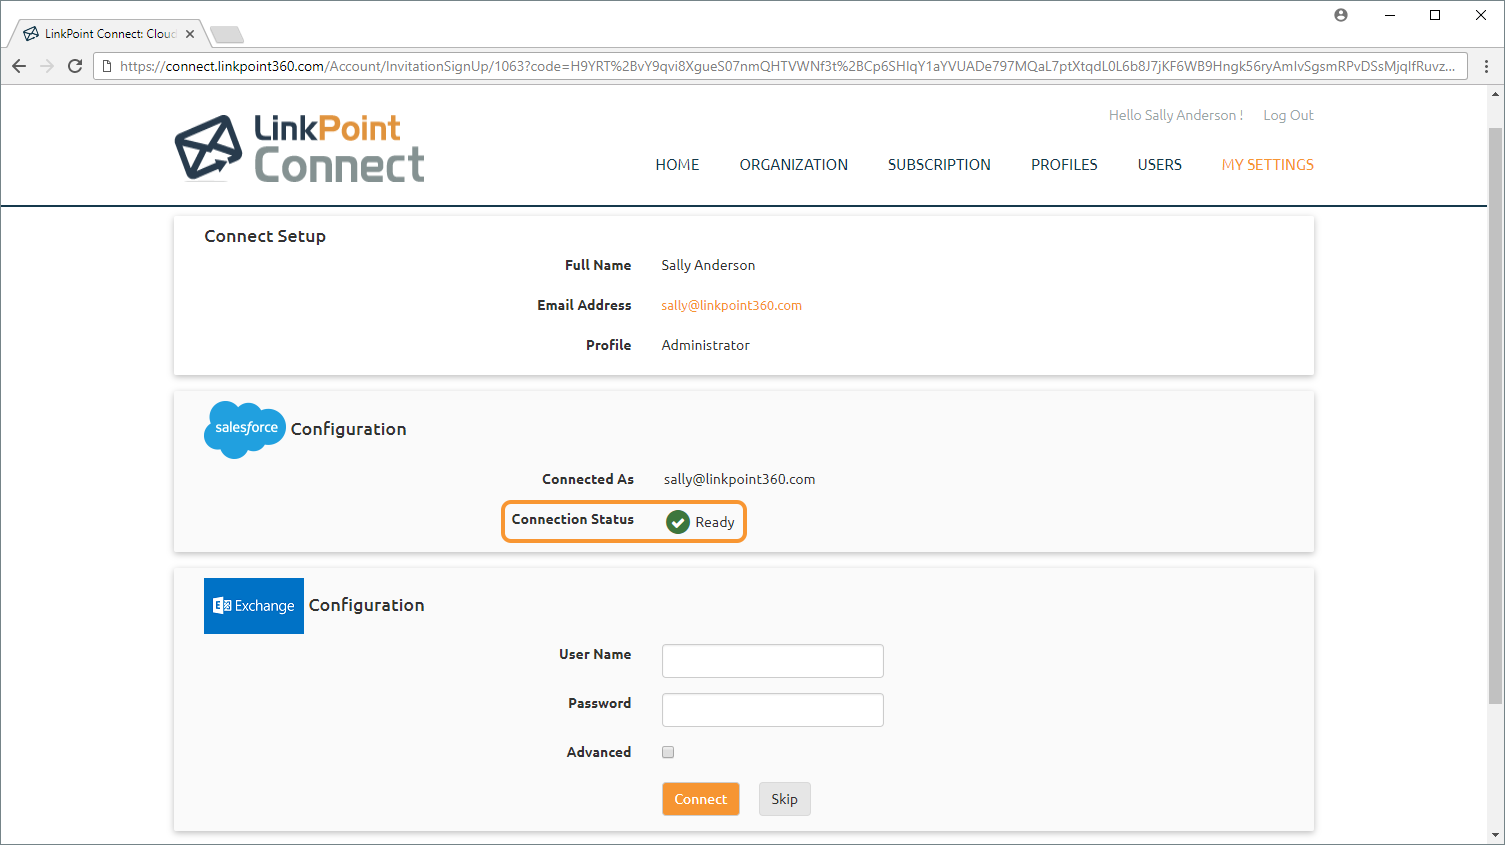Screen dimensions: 1505x845
Task: Open a new browser tab
Action: (x=227, y=35)
